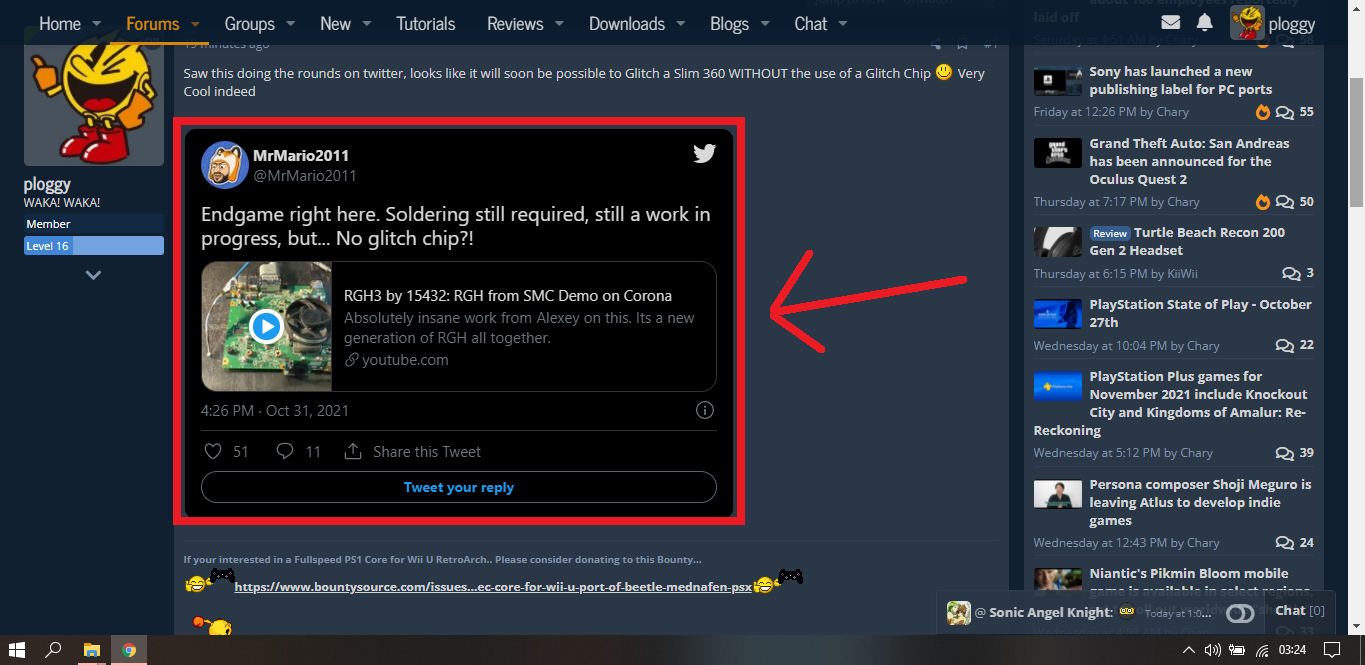Click the Member badge under ploggy
This screenshot has width=1365, height=665.
94,224
